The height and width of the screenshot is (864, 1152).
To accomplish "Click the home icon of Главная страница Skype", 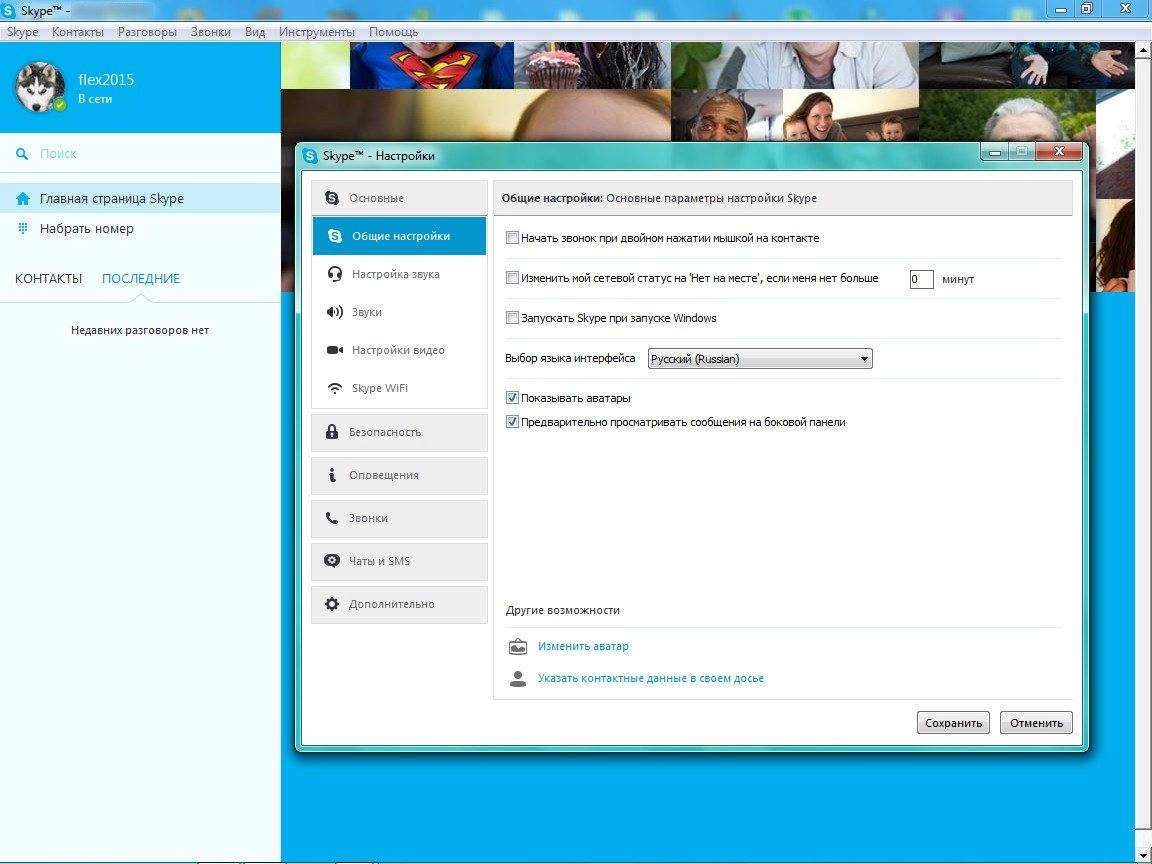I will 23,198.
